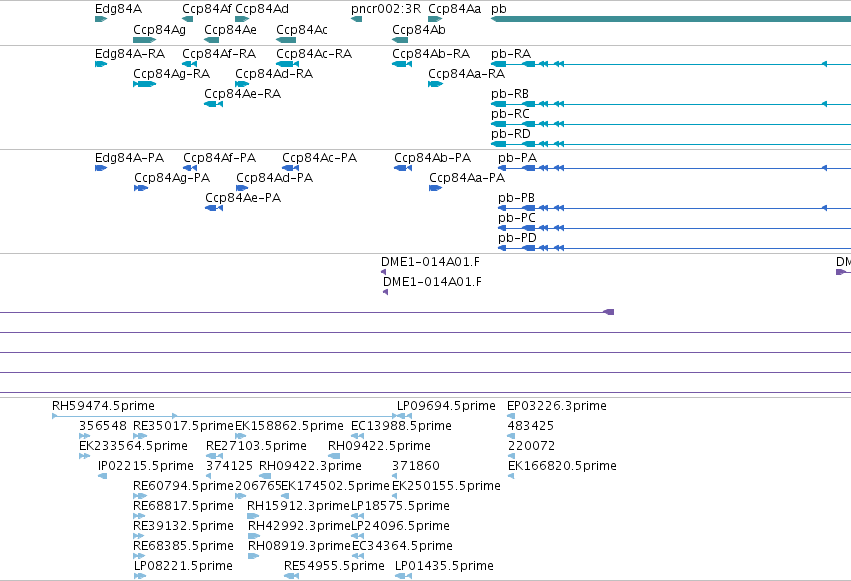Select the LP01435.5prime EST label

coord(444,566)
